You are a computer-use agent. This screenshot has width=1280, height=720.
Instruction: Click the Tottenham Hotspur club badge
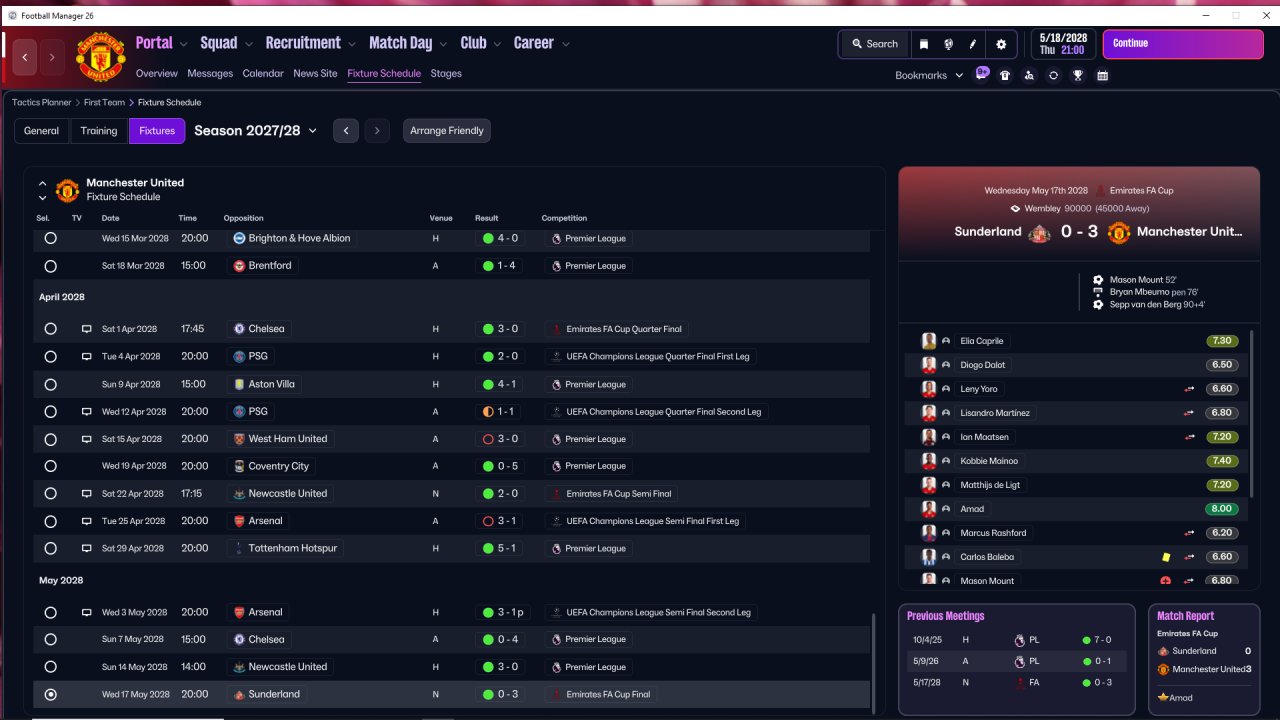pos(239,549)
